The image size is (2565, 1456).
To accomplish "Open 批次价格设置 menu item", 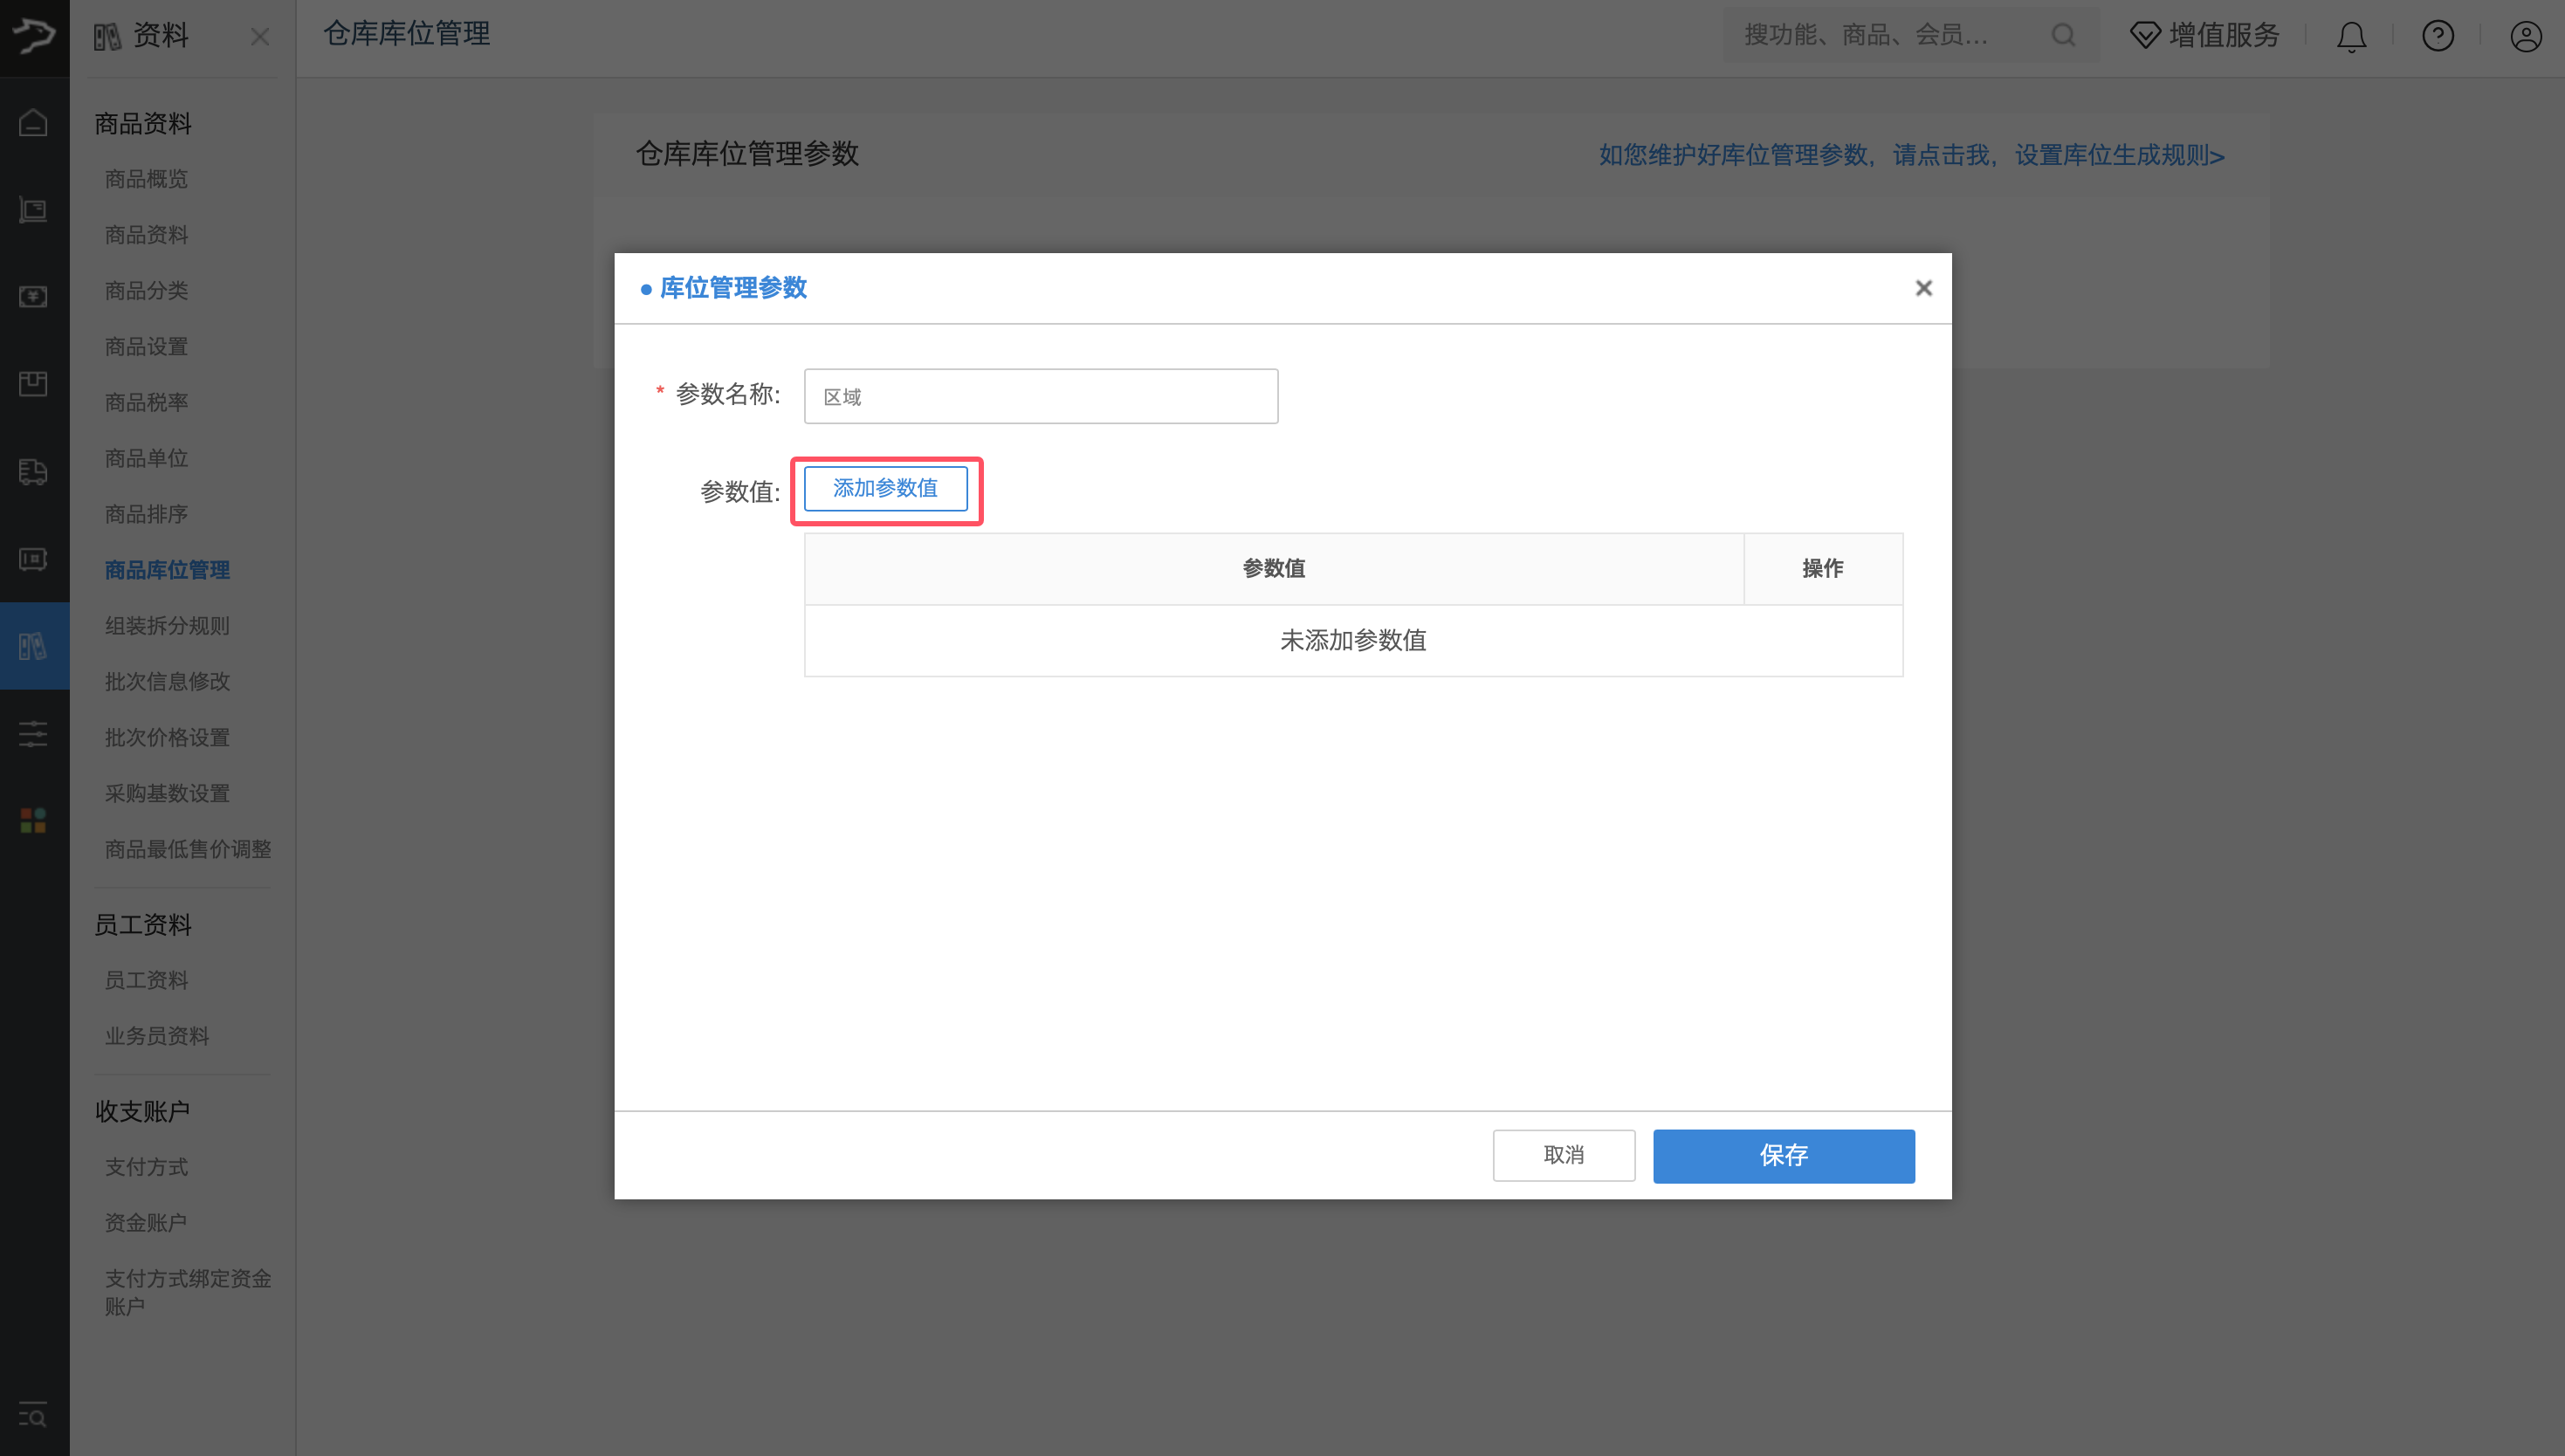I will 168,737.
